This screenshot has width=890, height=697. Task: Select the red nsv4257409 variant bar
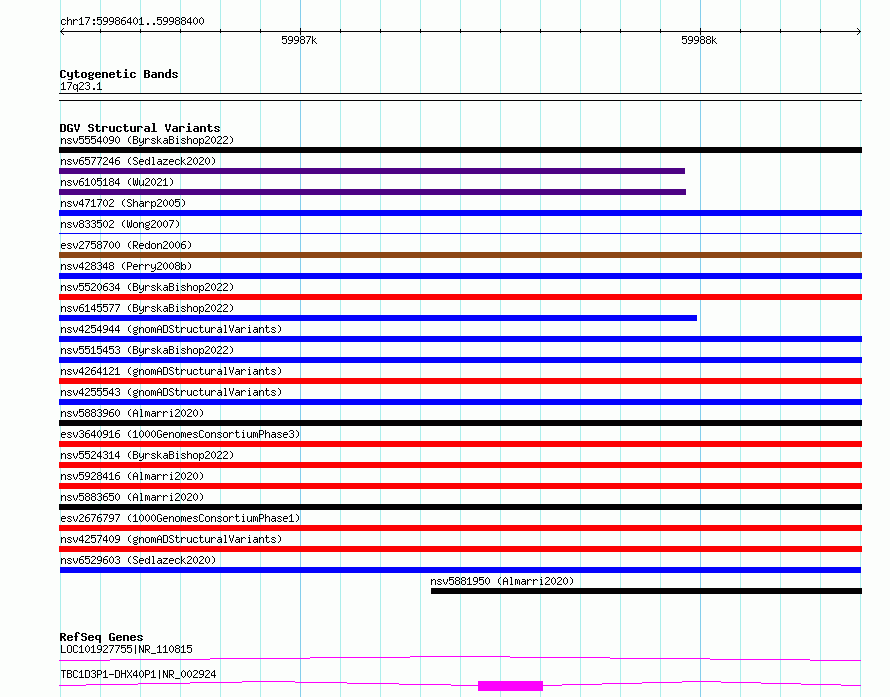(460, 549)
